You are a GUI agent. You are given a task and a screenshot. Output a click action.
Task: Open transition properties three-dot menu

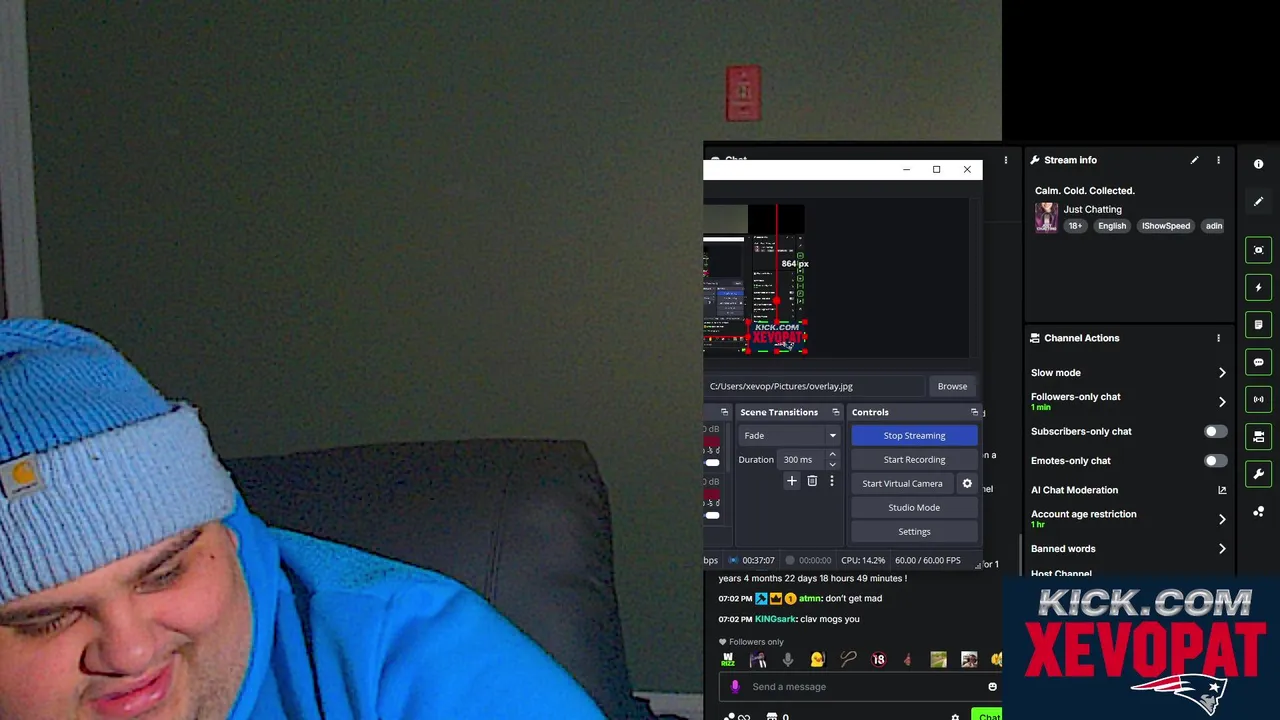click(831, 481)
